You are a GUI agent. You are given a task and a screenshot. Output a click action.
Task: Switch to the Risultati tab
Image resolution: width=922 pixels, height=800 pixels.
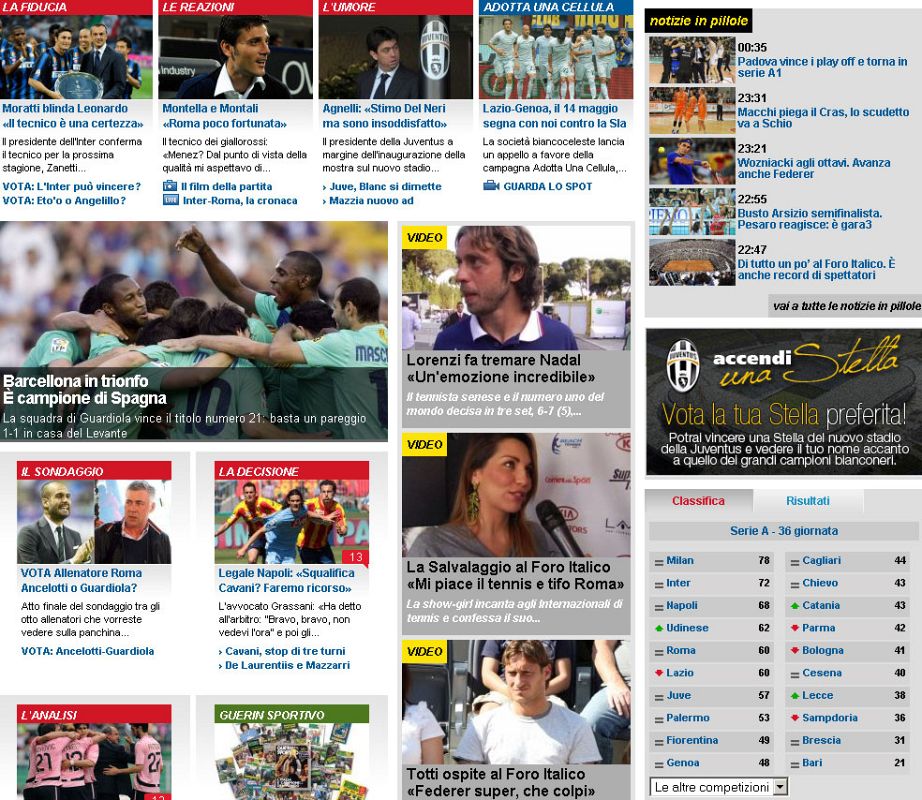807,501
